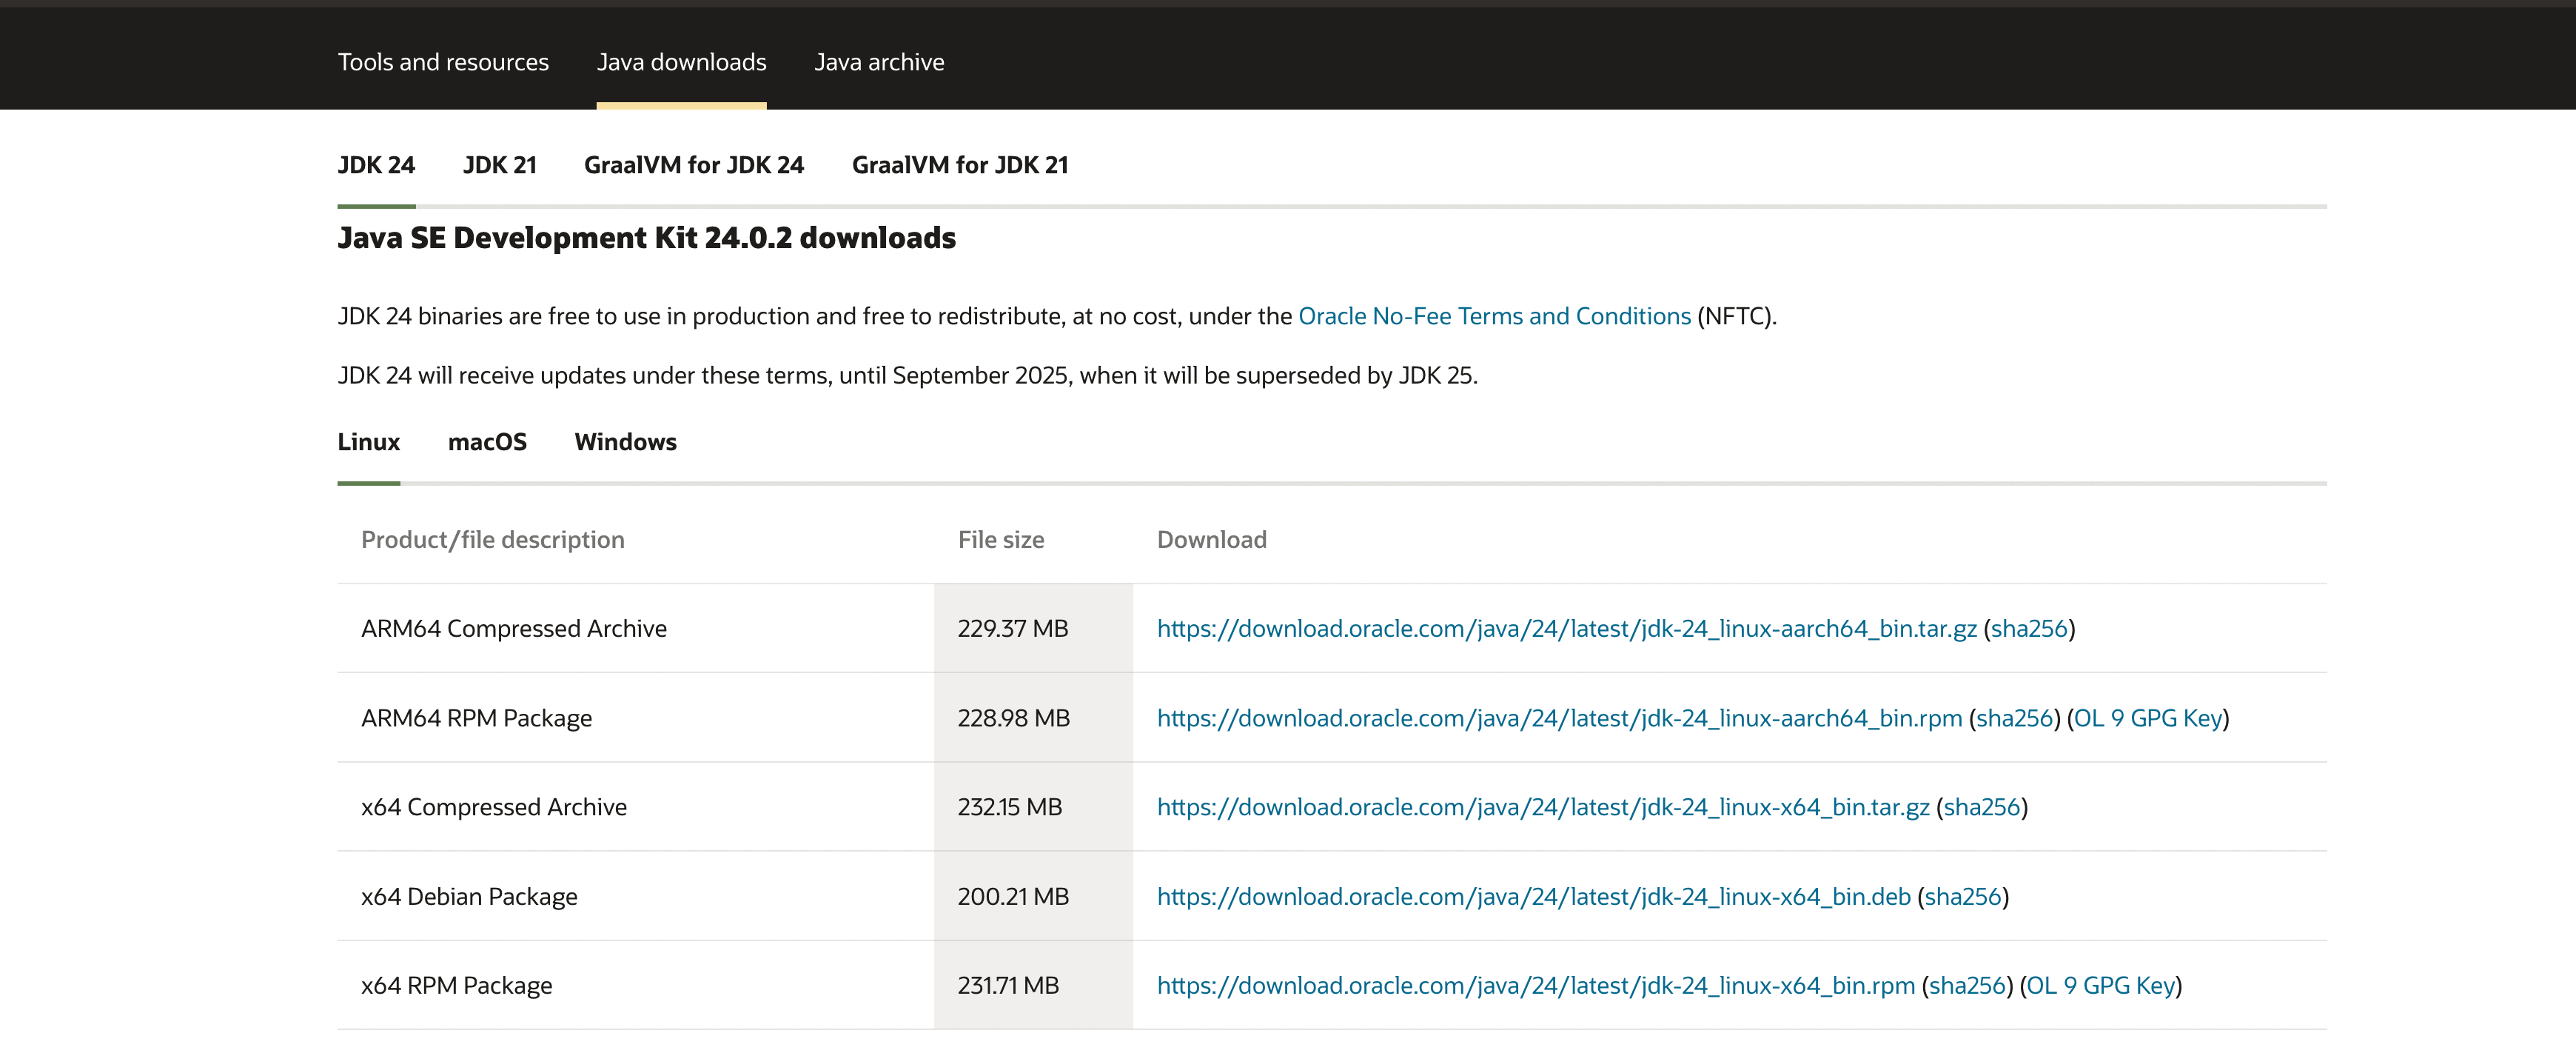Open the GraalVM for JDK 21 tab
Image resolution: width=2576 pixels, height=1053 pixels.
[959, 165]
